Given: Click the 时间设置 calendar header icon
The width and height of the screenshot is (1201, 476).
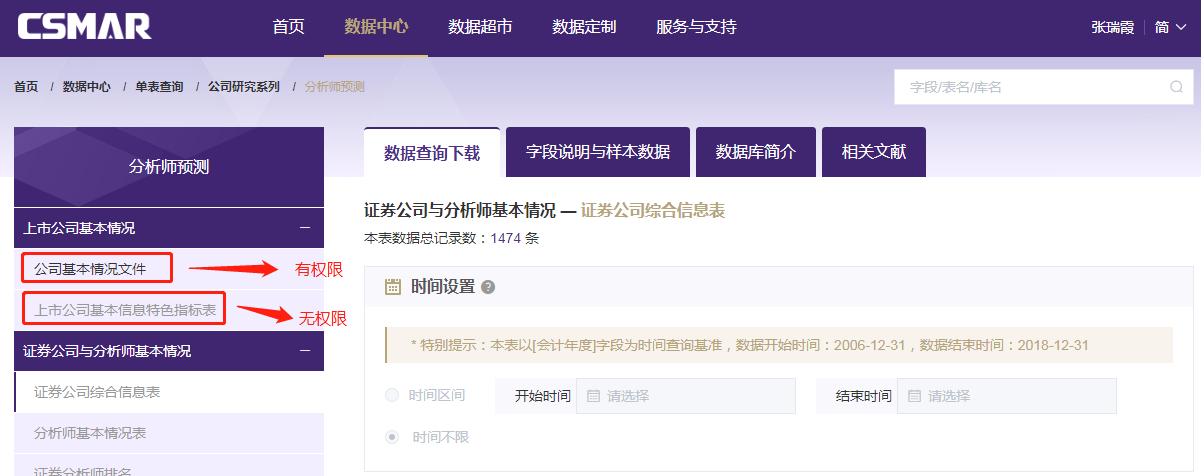Looking at the screenshot, I should pos(393,287).
